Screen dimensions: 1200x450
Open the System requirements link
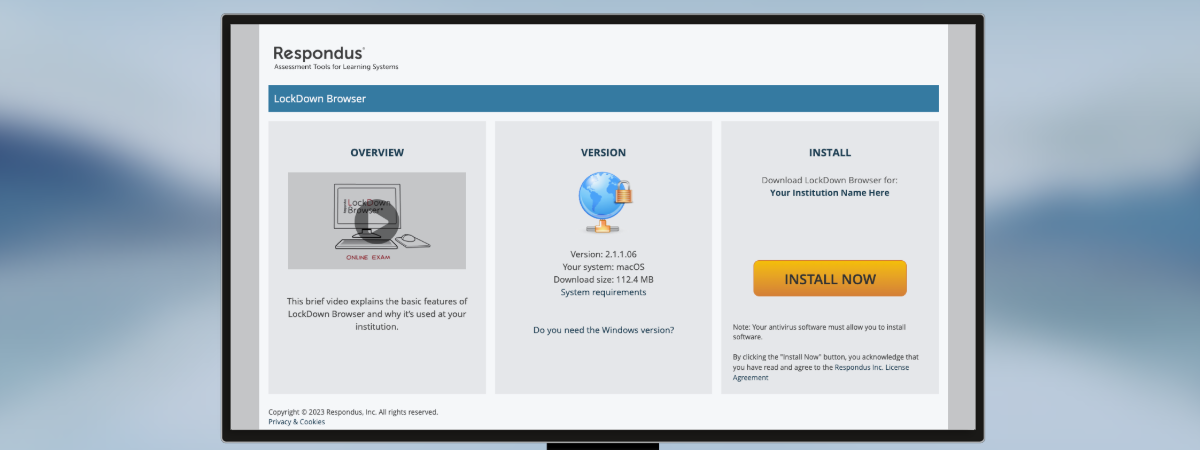click(x=603, y=292)
